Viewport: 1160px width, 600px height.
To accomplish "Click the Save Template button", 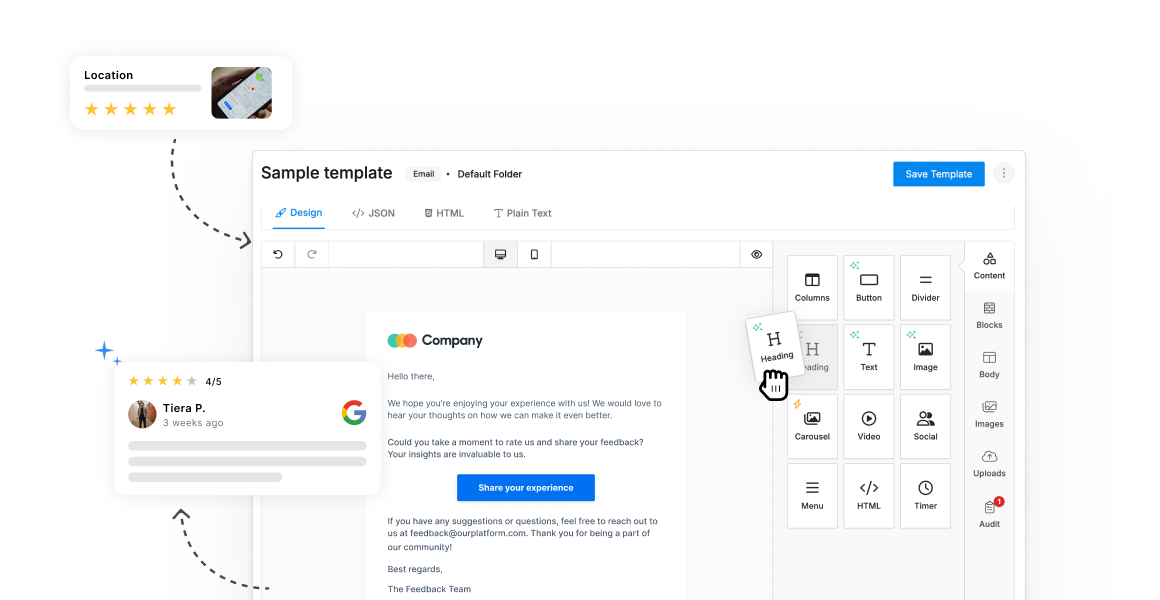I will 939,174.
